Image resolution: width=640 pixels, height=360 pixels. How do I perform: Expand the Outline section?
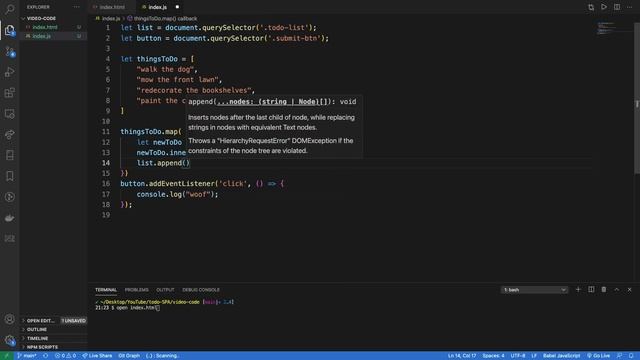(54, 329)
